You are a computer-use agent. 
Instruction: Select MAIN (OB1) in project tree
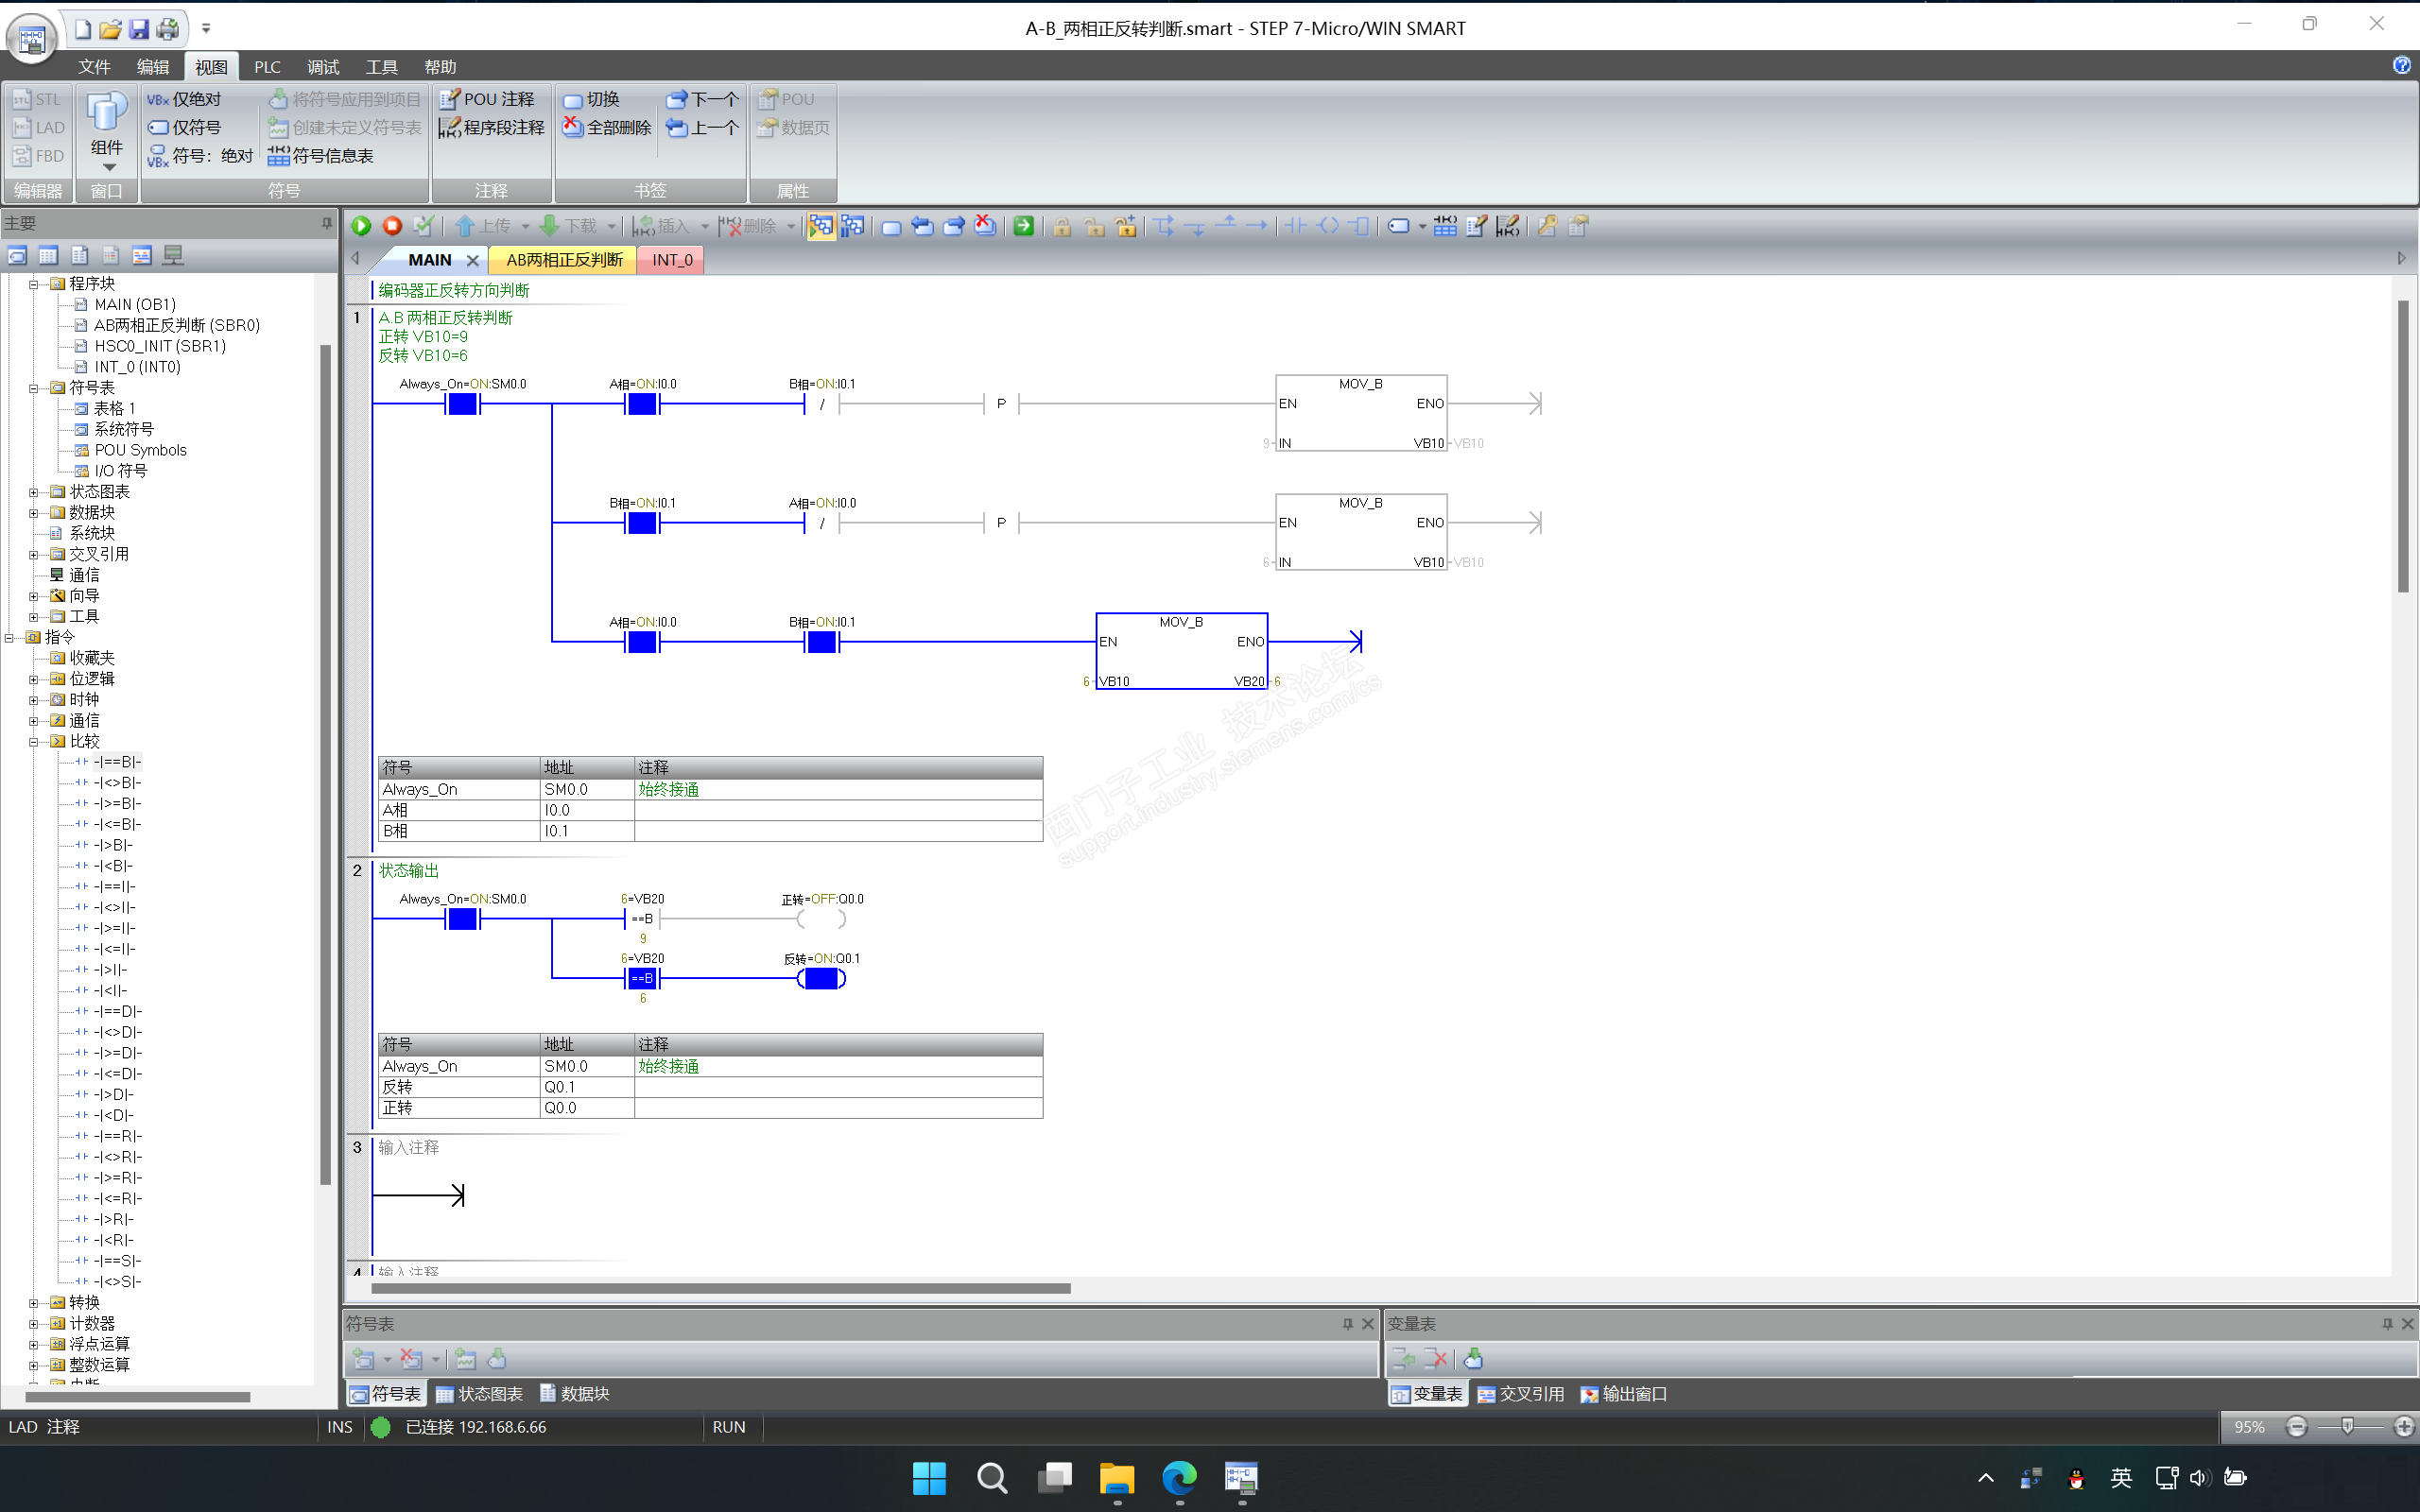[x=135, y=304]
